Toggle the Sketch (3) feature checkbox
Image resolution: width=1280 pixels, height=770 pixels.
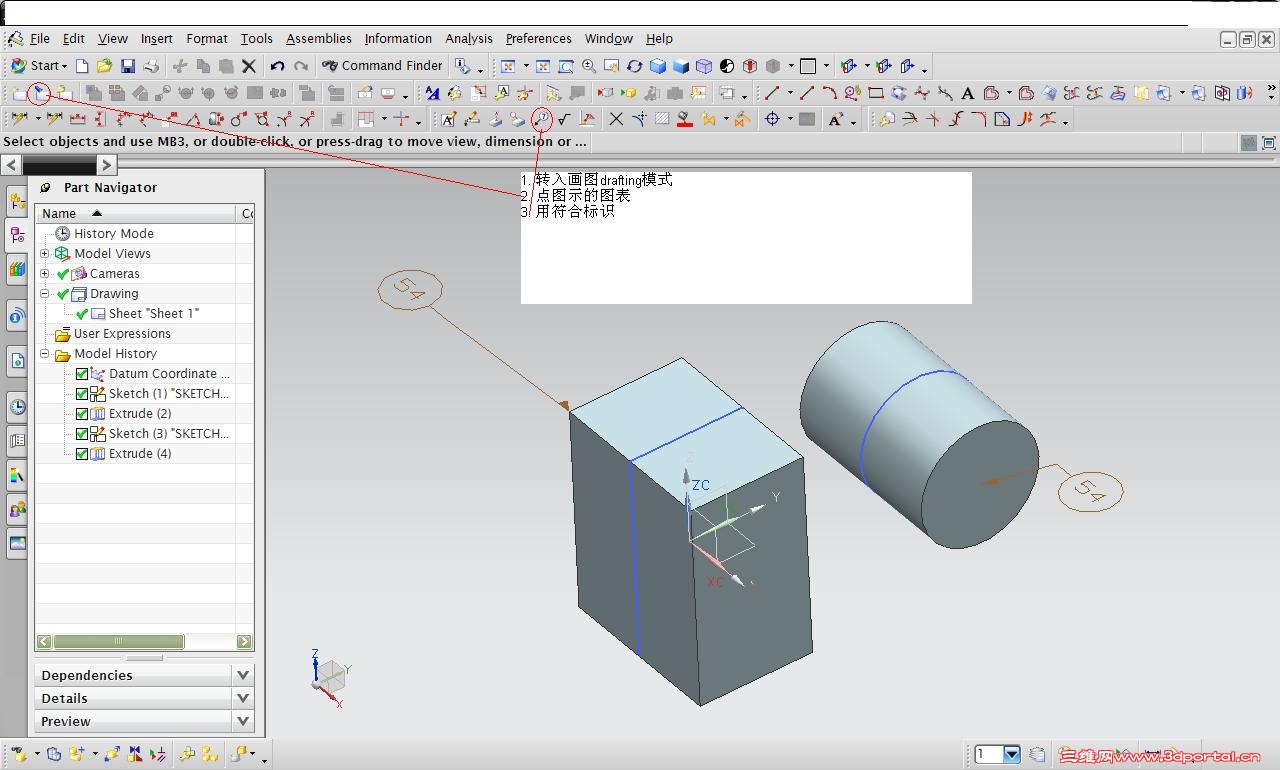click(x=82, y=434)
